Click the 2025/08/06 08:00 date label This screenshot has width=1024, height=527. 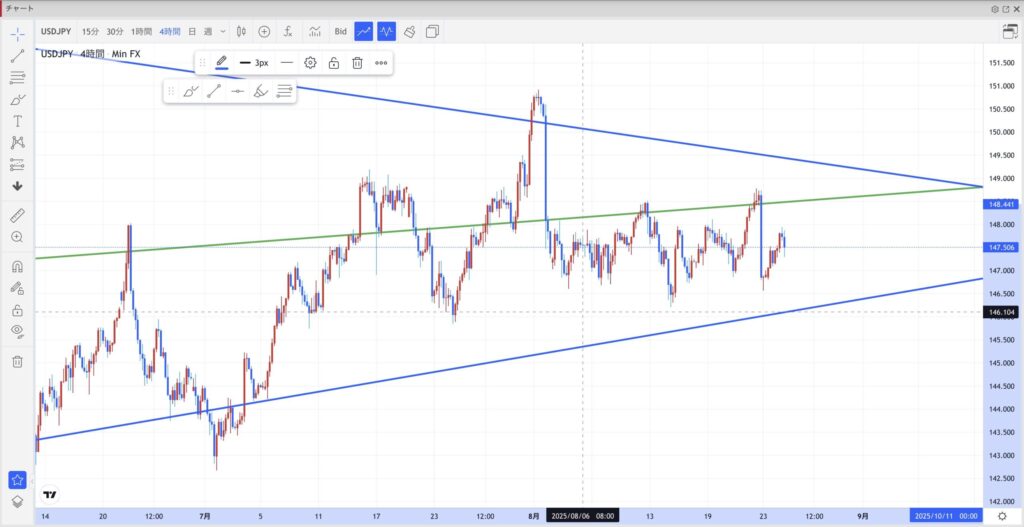(583, 516)
